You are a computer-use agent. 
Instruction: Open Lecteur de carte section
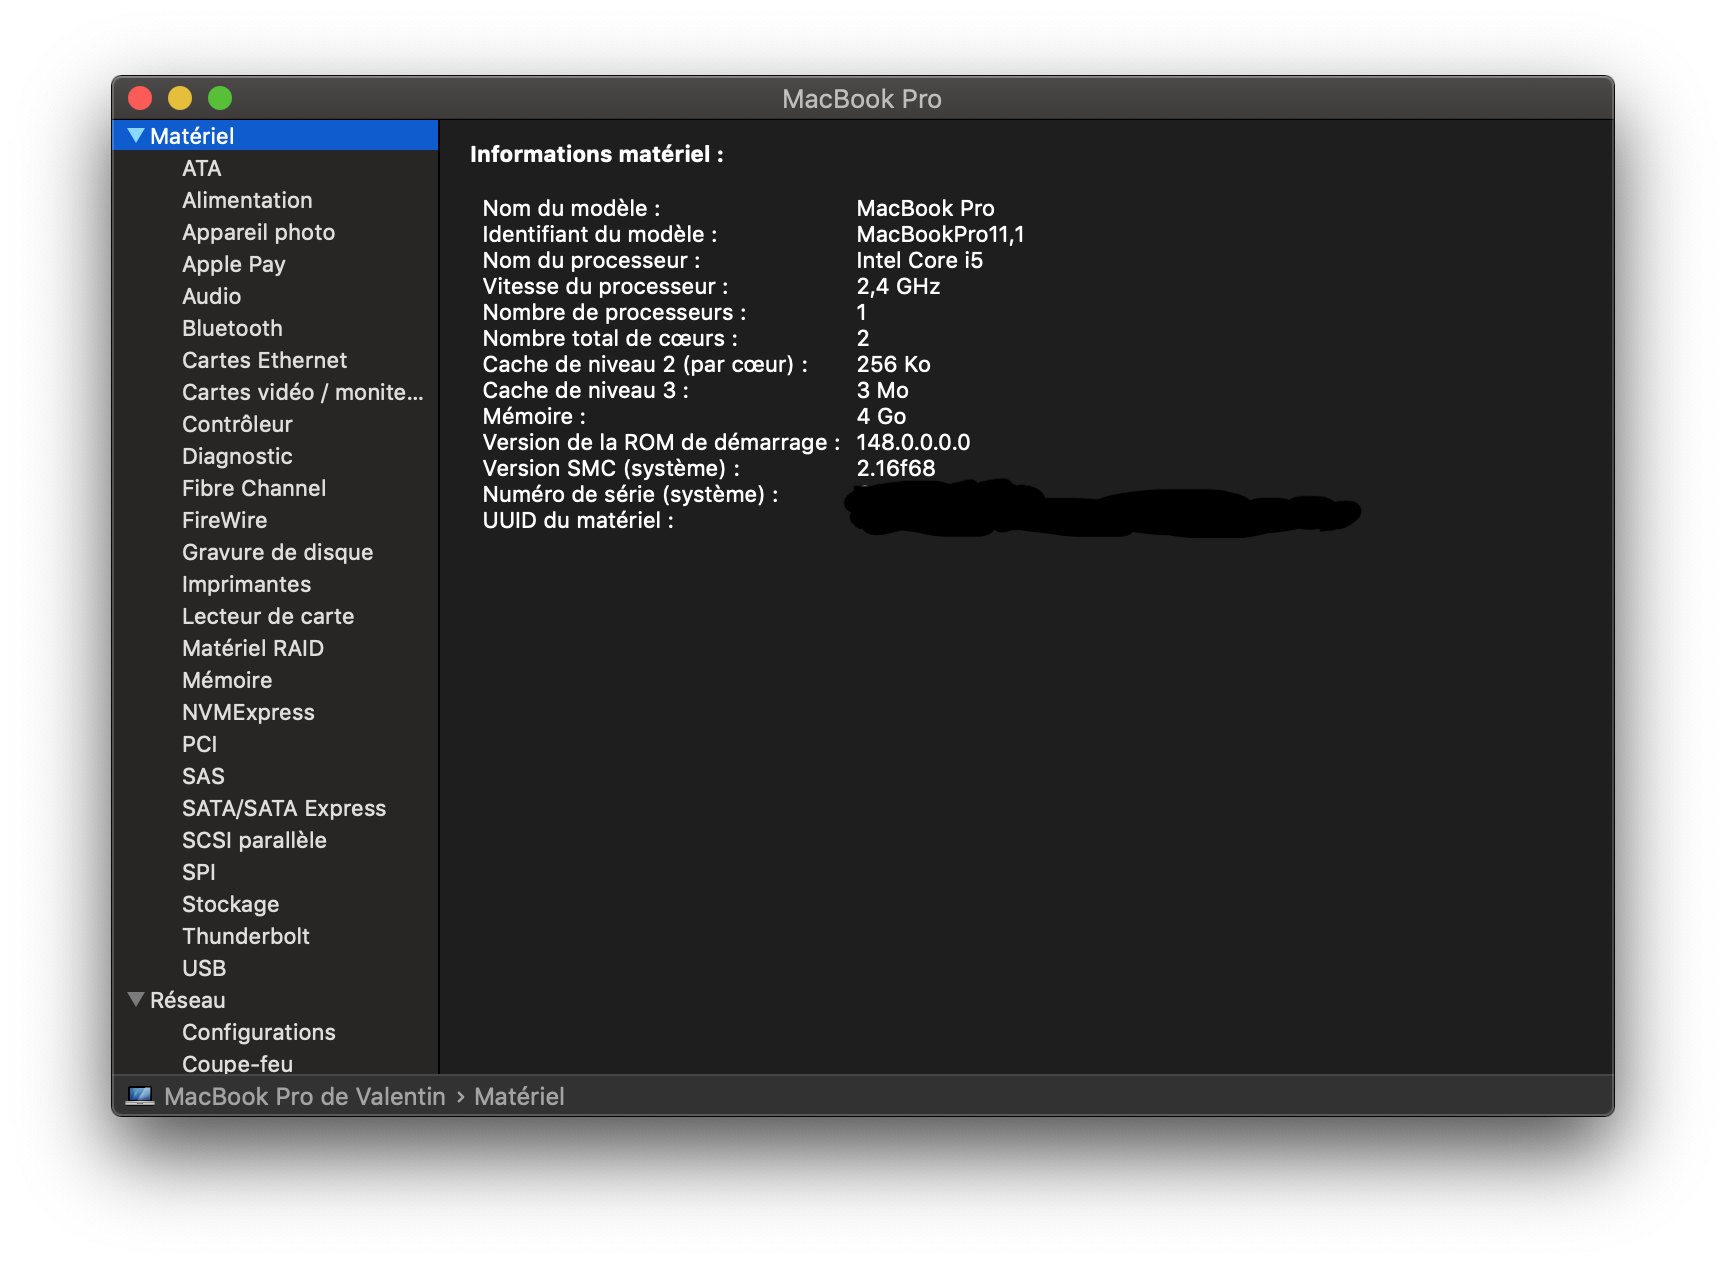pyautogui.click(x=268, y=616)
